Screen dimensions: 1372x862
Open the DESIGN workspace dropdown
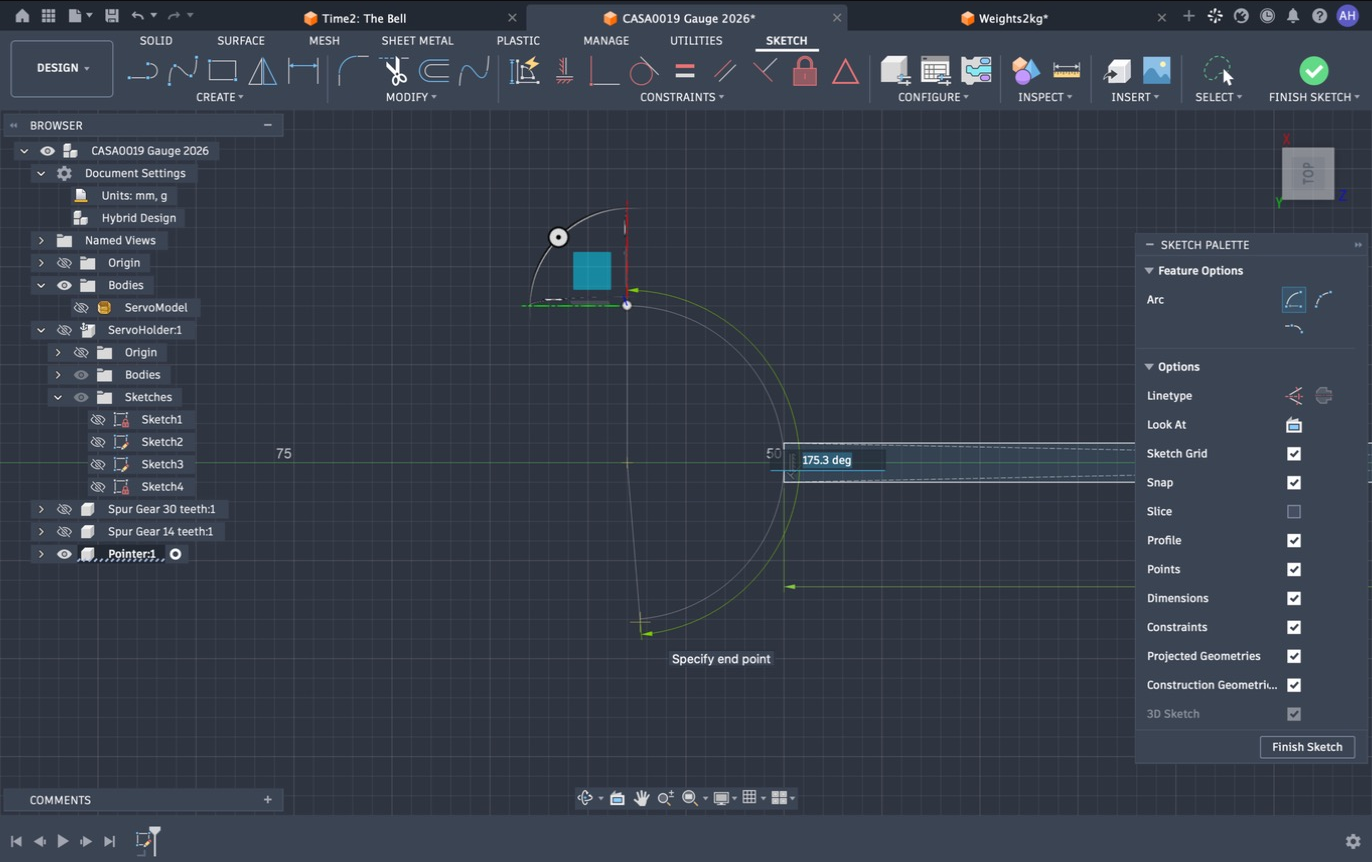click(62, 68)
